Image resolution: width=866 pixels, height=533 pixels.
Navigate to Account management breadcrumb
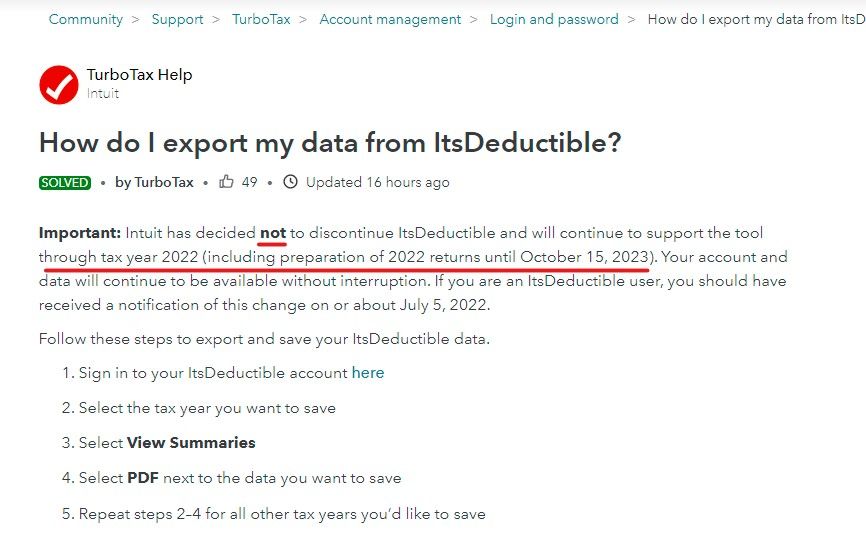[x=390, y=19]
